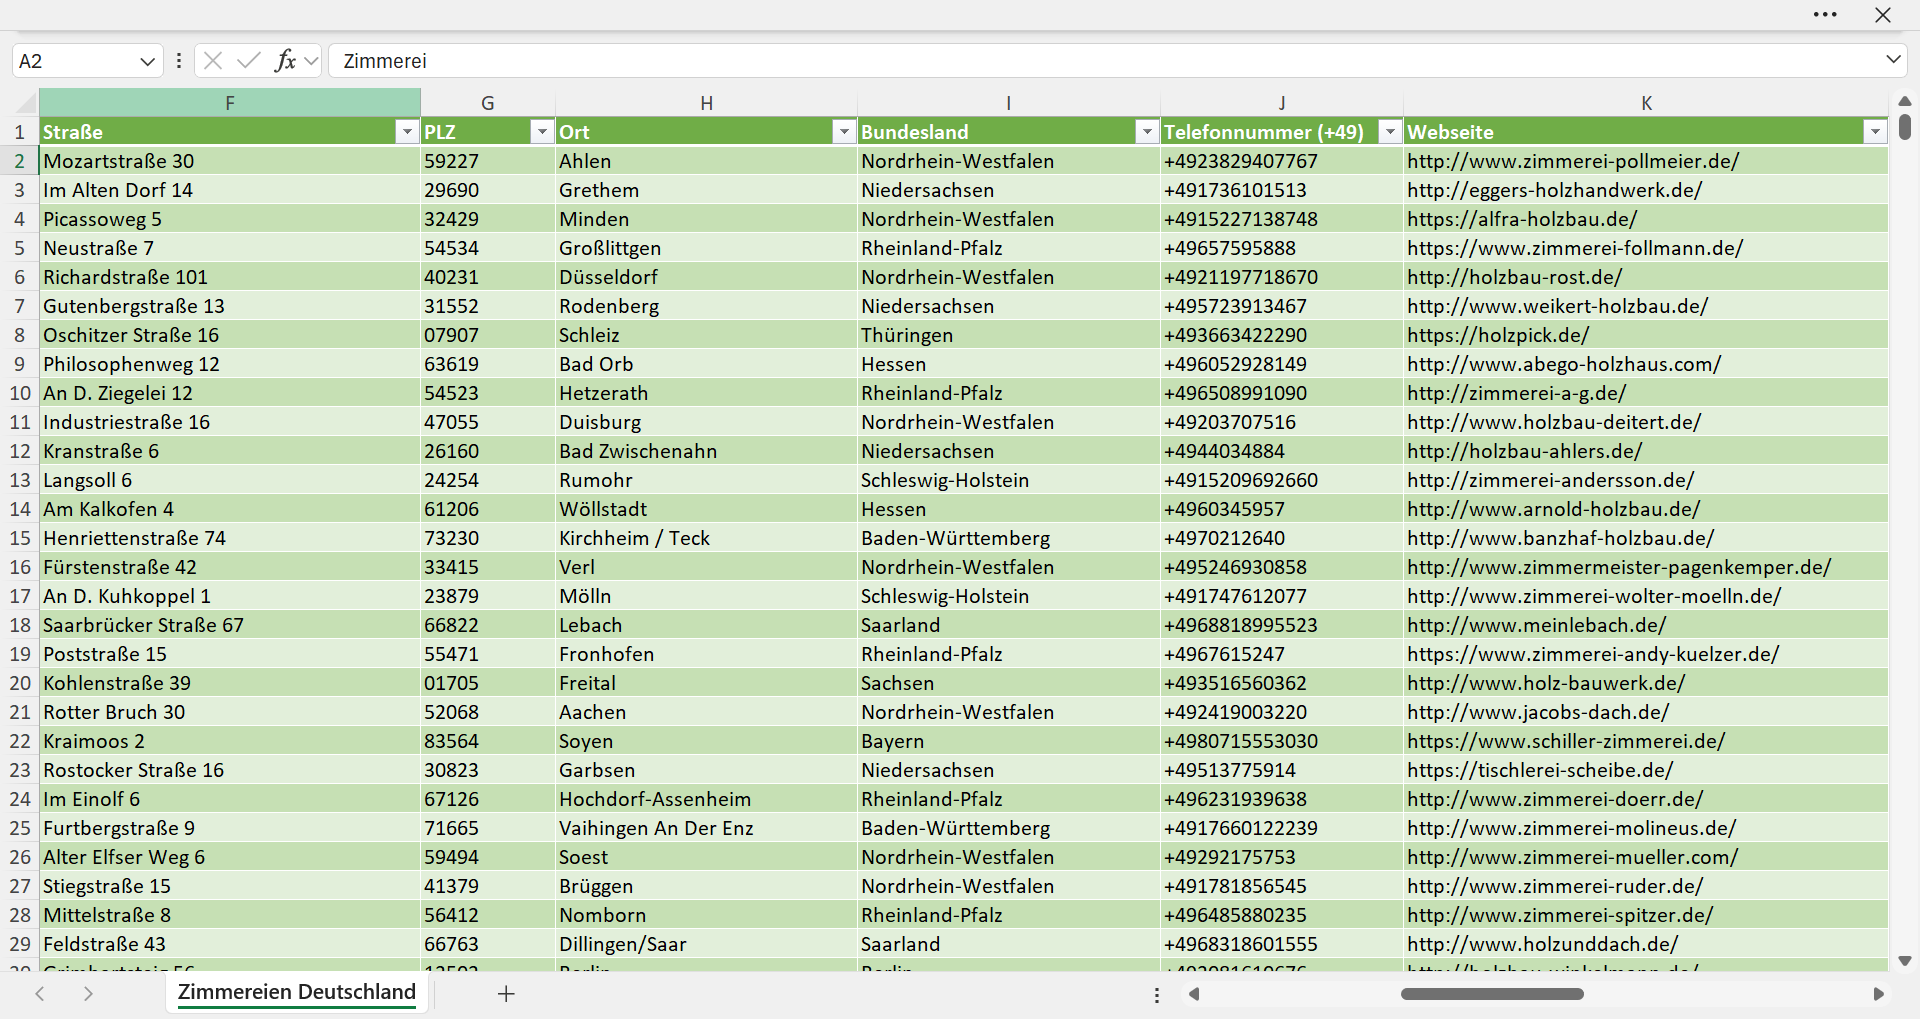1920x1019 pixels.
Task: Click the name box drag handle dots
Action: [x=179, y=61]
